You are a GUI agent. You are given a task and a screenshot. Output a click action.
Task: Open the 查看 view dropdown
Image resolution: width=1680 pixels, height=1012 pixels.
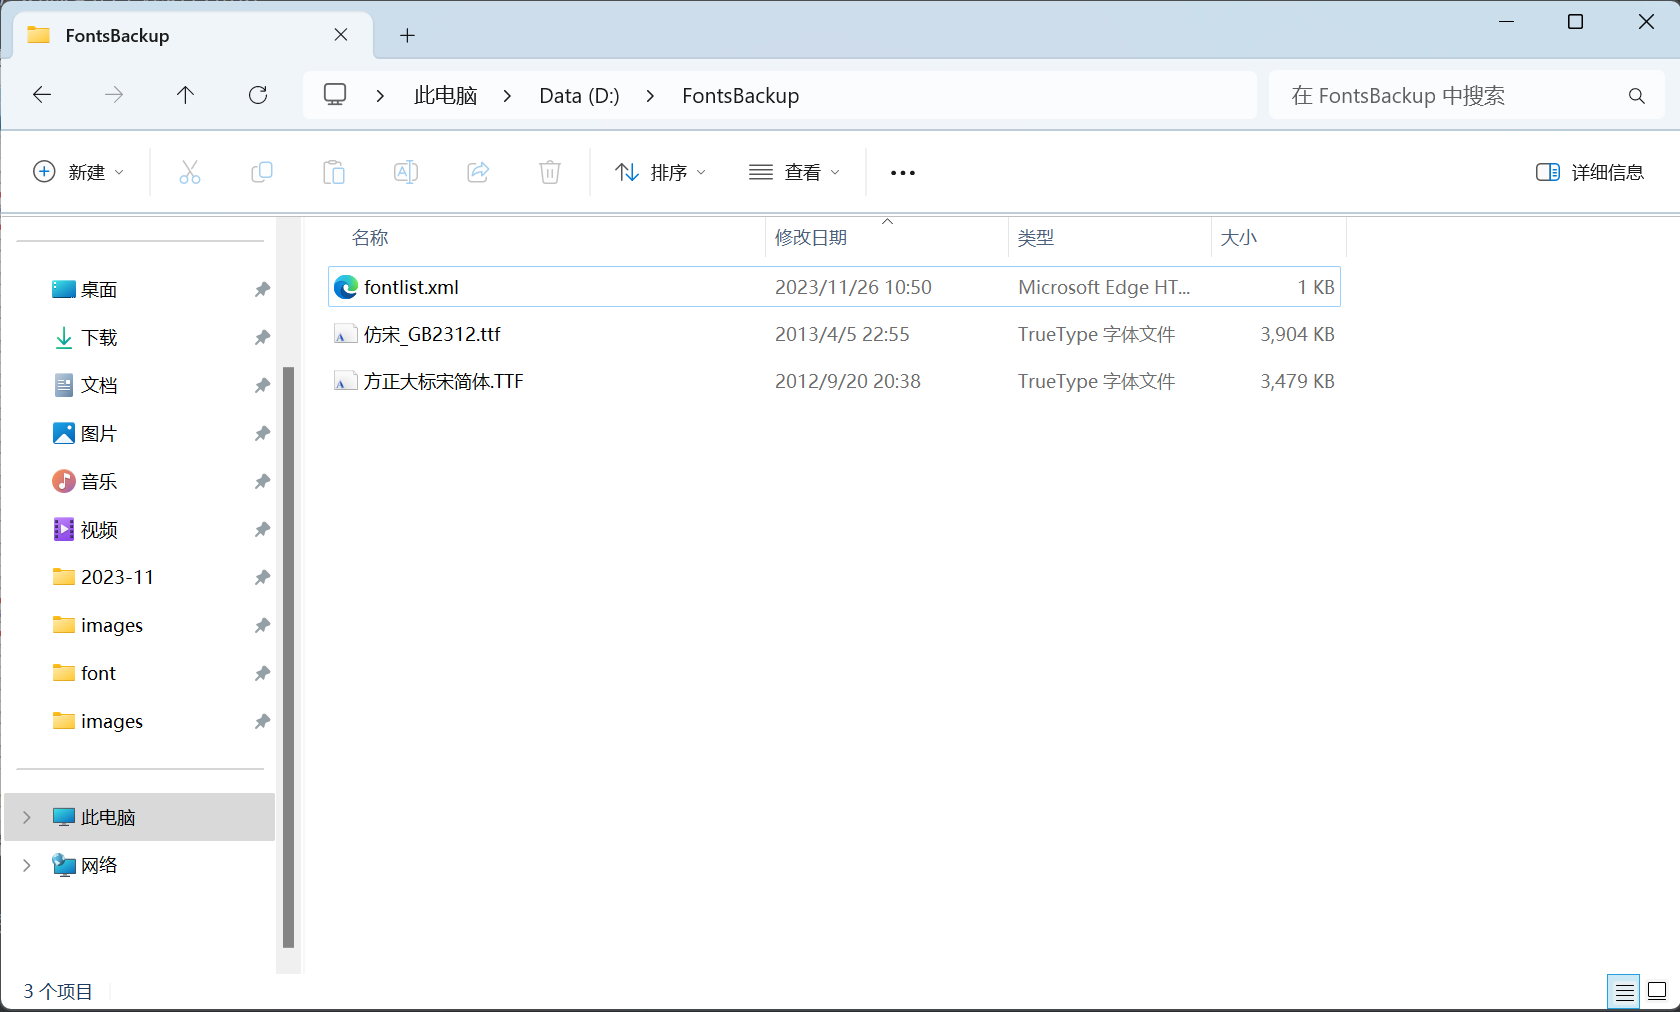click(x=794, y=172)
